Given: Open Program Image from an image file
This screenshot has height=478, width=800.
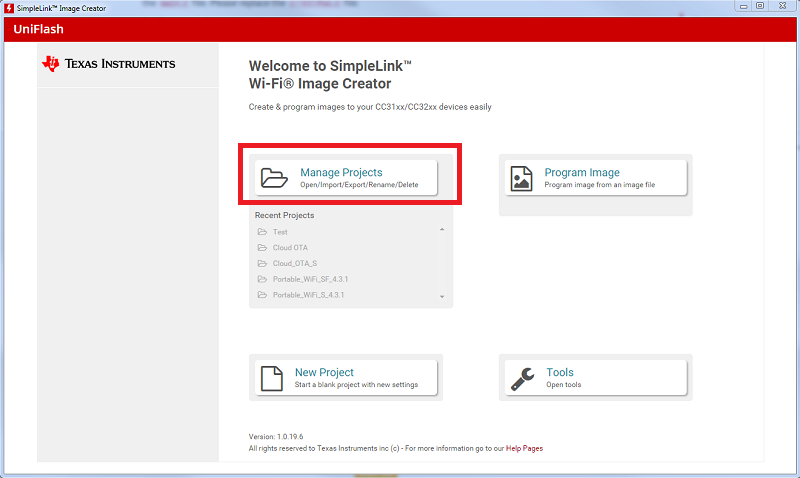Looking at the screenshot, I should click(595, 178).
